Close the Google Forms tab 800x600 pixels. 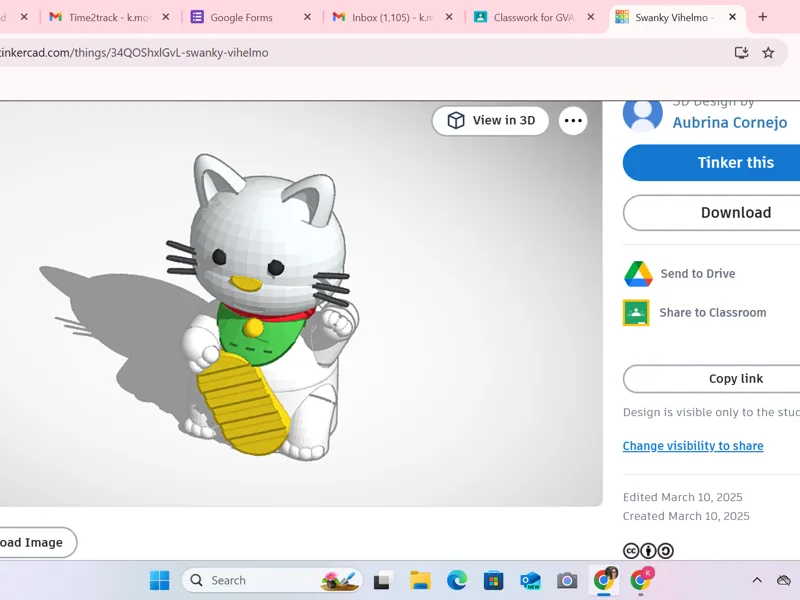point(307,17)
